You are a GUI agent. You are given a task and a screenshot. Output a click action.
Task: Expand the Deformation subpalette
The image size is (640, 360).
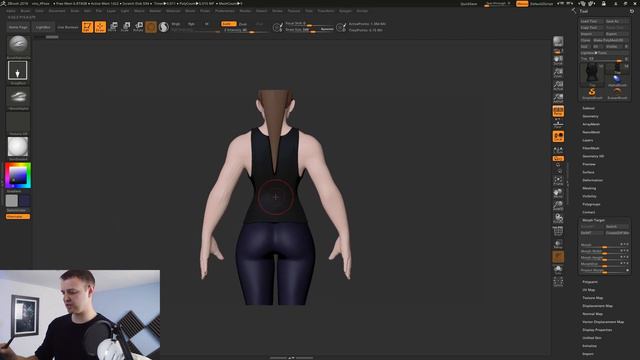click(592, 180)
